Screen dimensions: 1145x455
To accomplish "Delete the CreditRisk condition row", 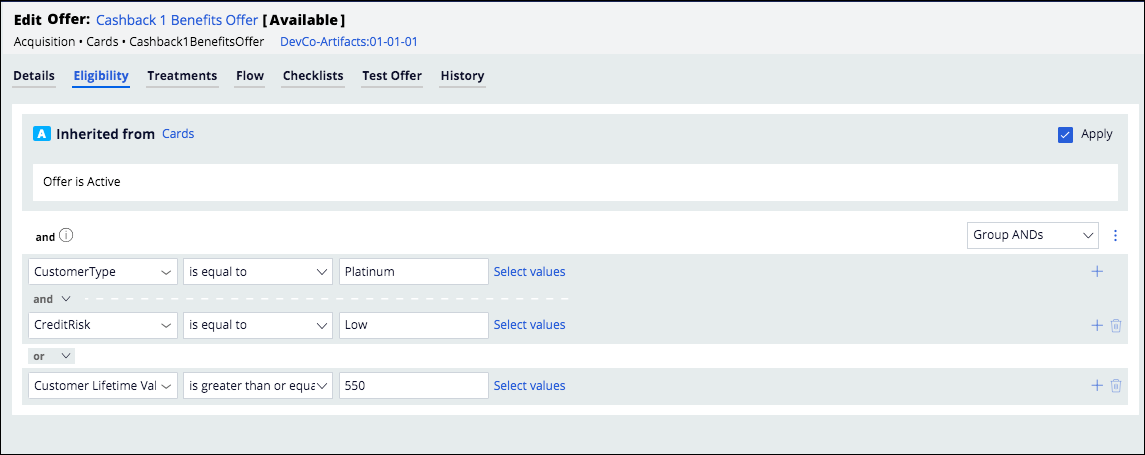I will click(x=1116, y=325).
